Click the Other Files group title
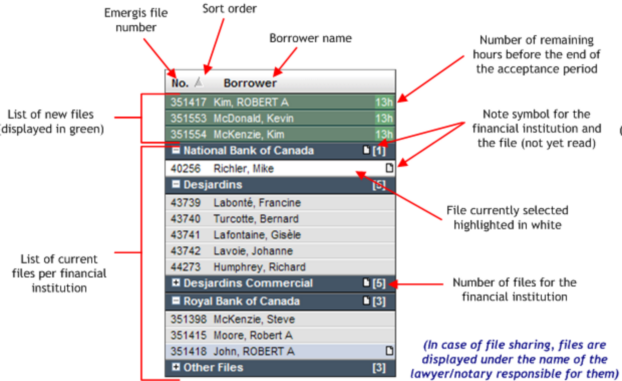This screenshot has width=622, height=381. point(213,367)
